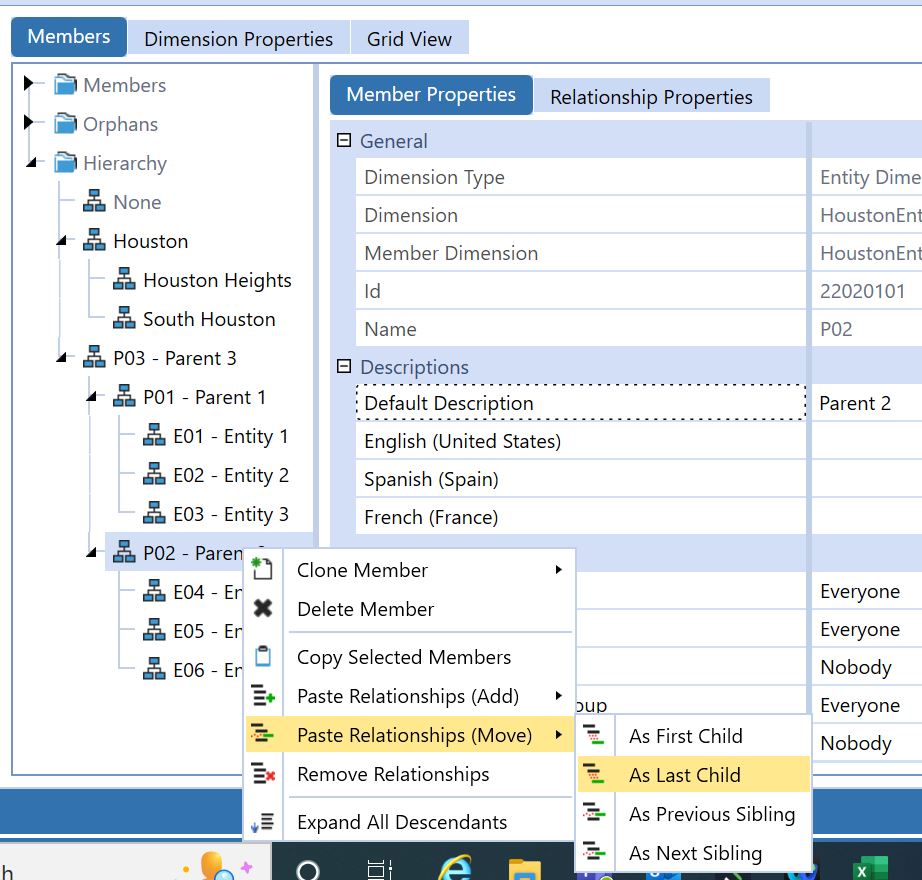Viewport: 922px width, 880px height.
Task: Open the Grid View tab
Action: (409, 39)
